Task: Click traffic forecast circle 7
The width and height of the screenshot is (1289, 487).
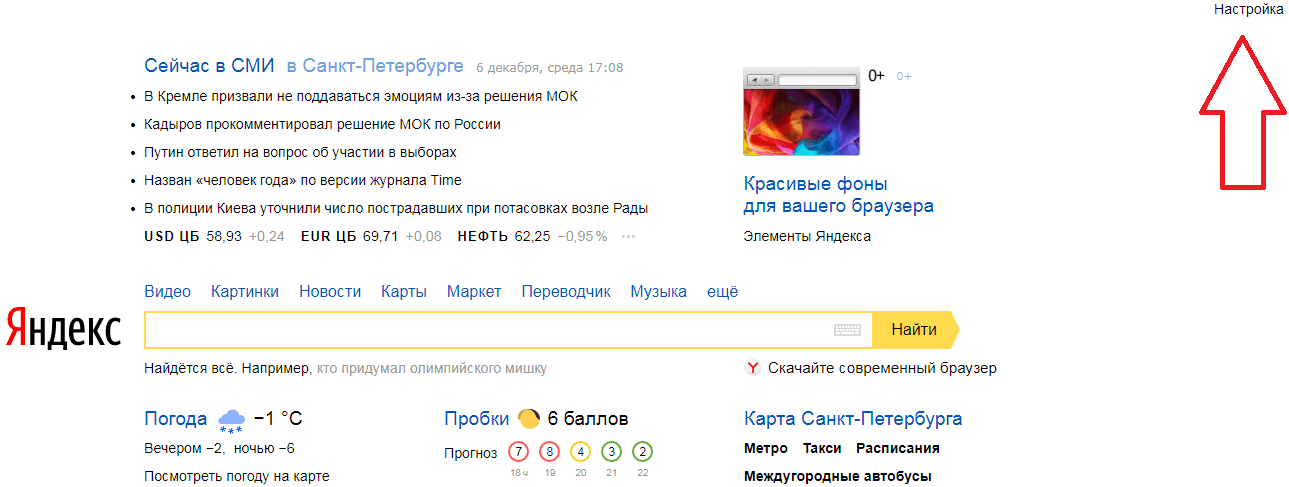Action: [518, 452]
